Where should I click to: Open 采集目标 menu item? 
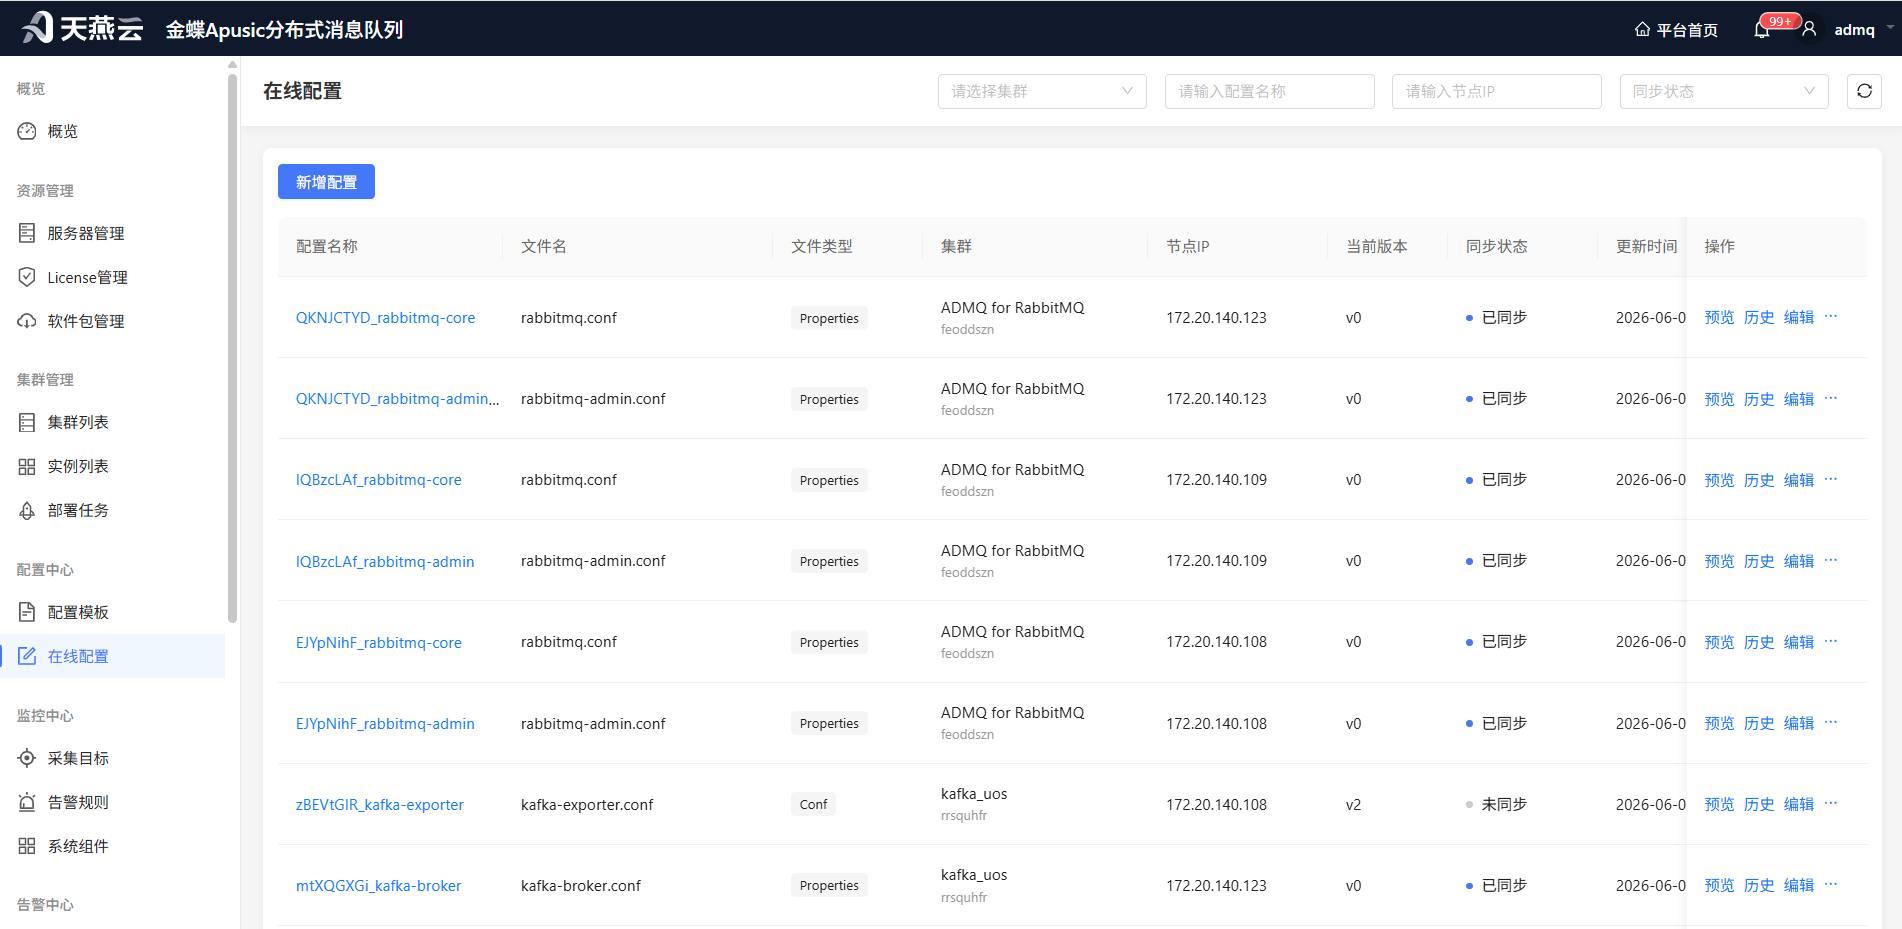[x=112, y=758]
